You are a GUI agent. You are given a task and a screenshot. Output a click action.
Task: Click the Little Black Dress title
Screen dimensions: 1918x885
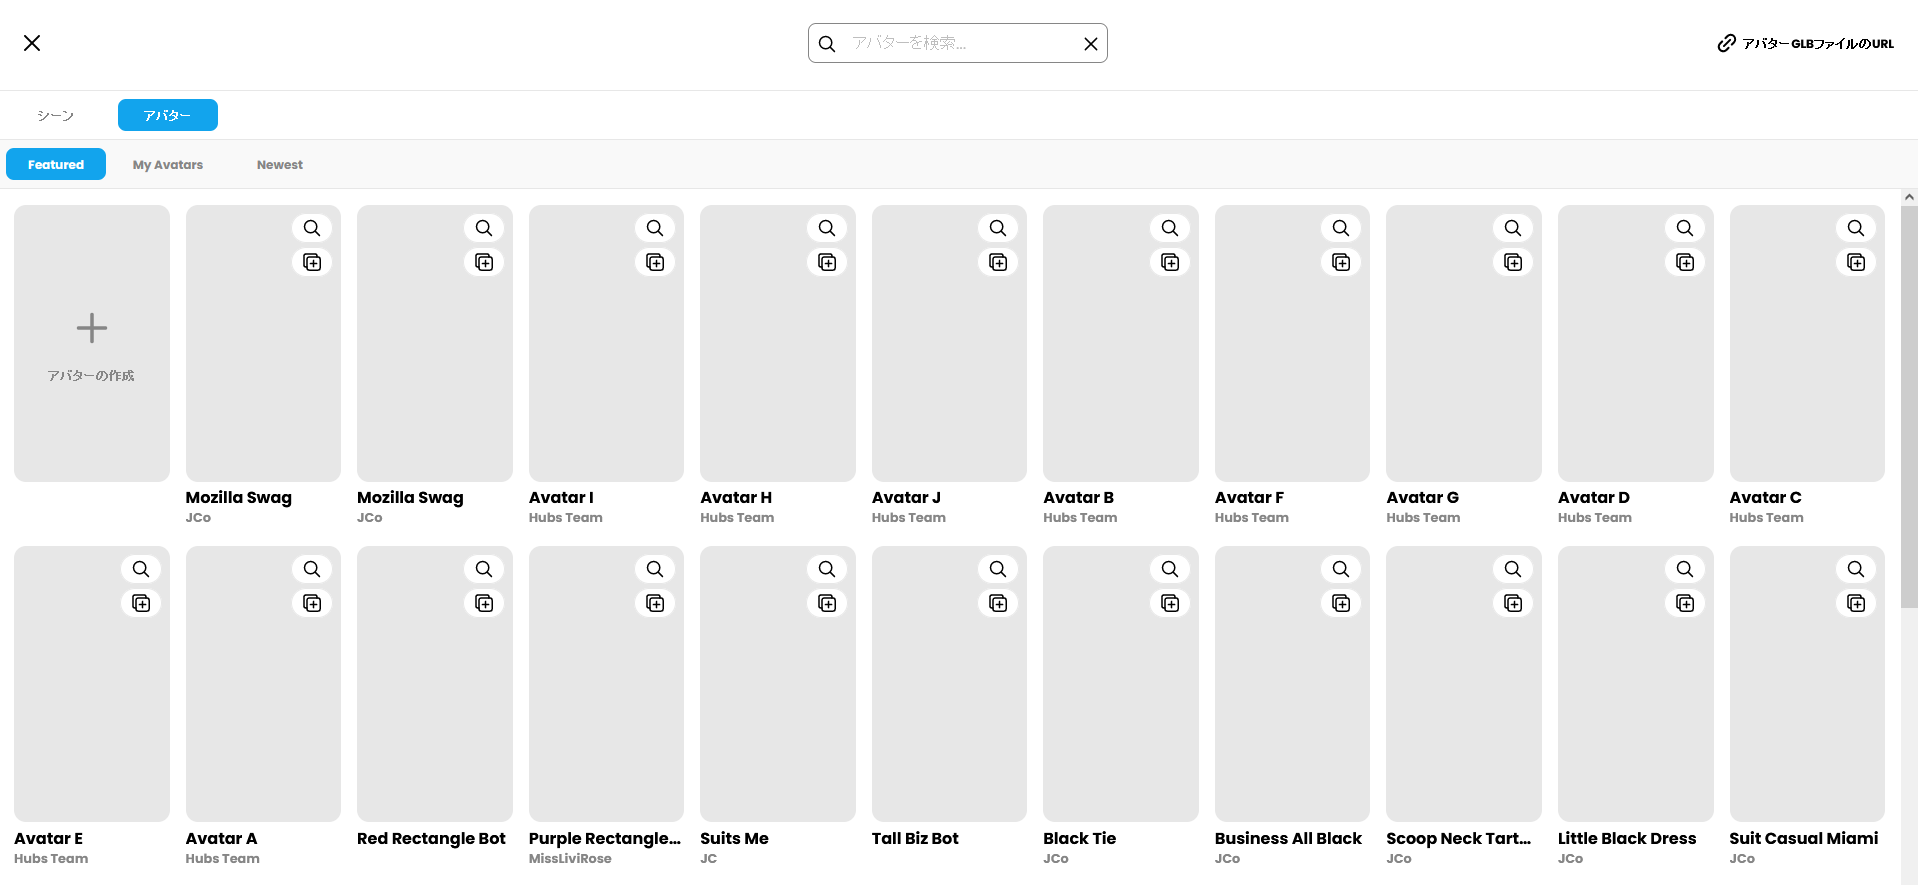[1627, 838]
